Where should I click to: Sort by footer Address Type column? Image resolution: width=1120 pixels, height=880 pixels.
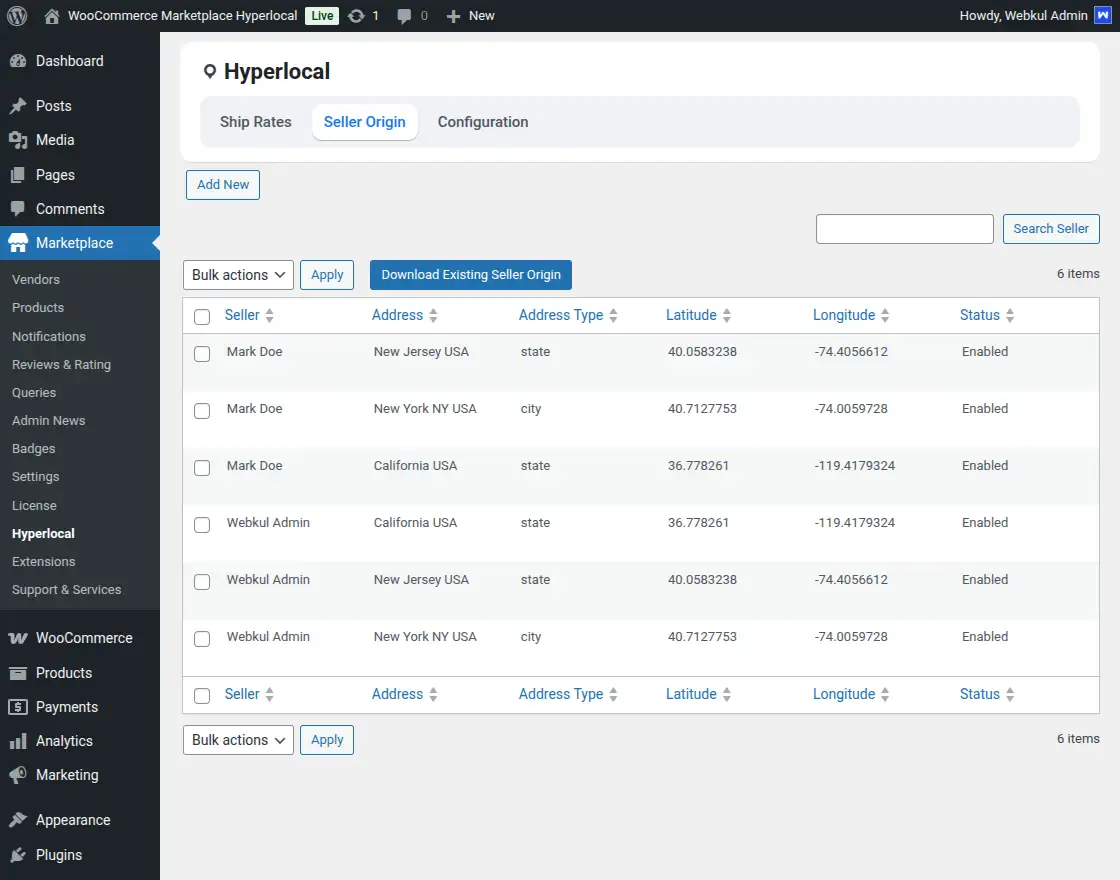568,694
